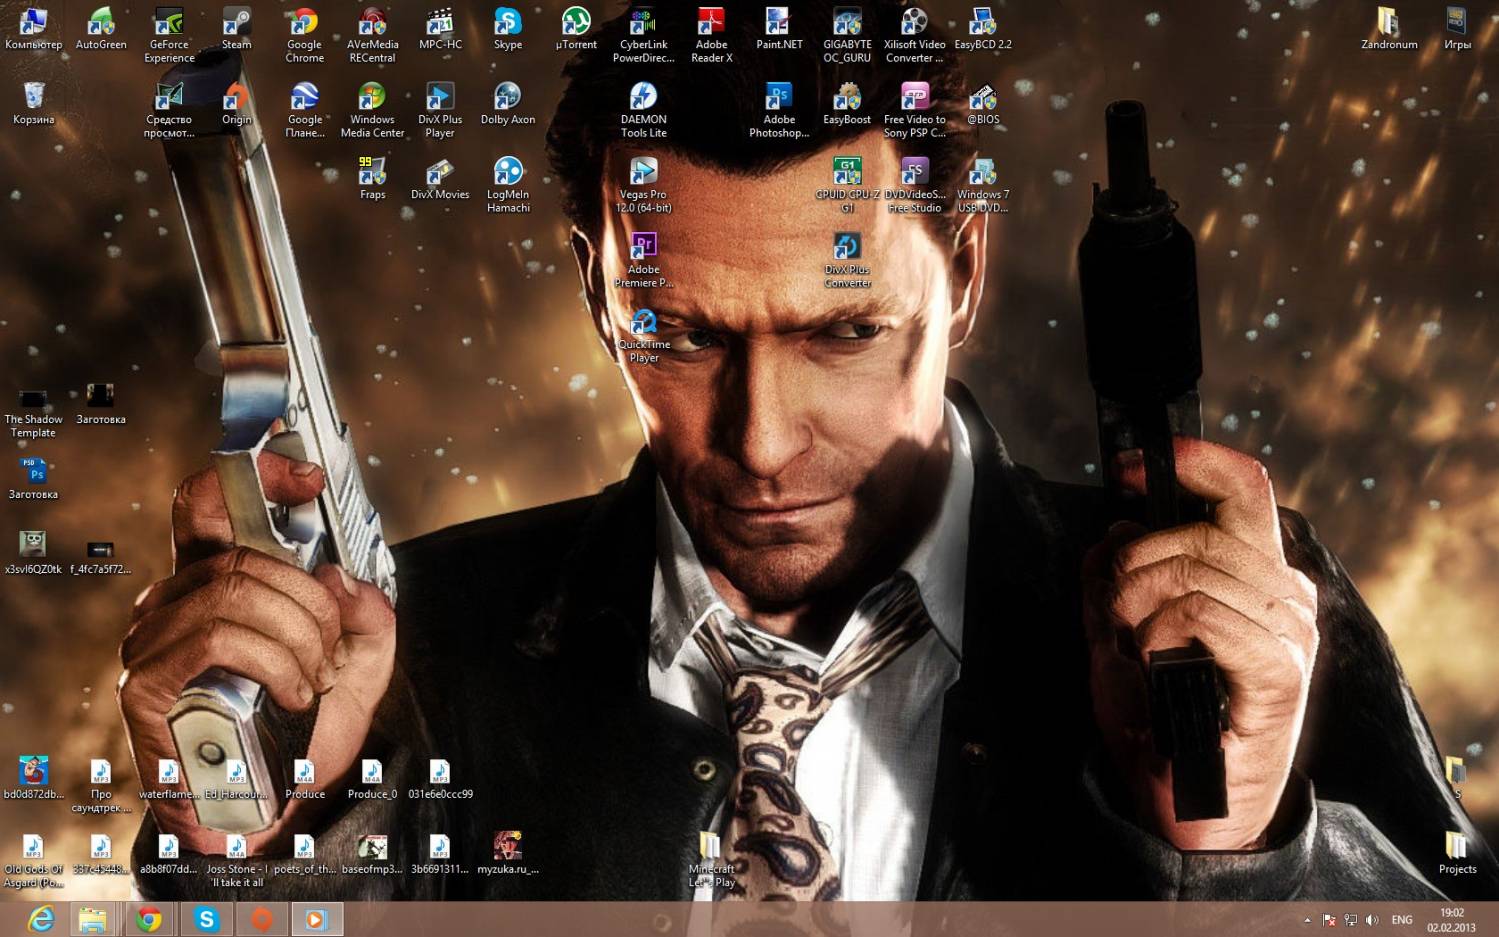Open the MPC-HC player shortcut

(x=440, y=29)
